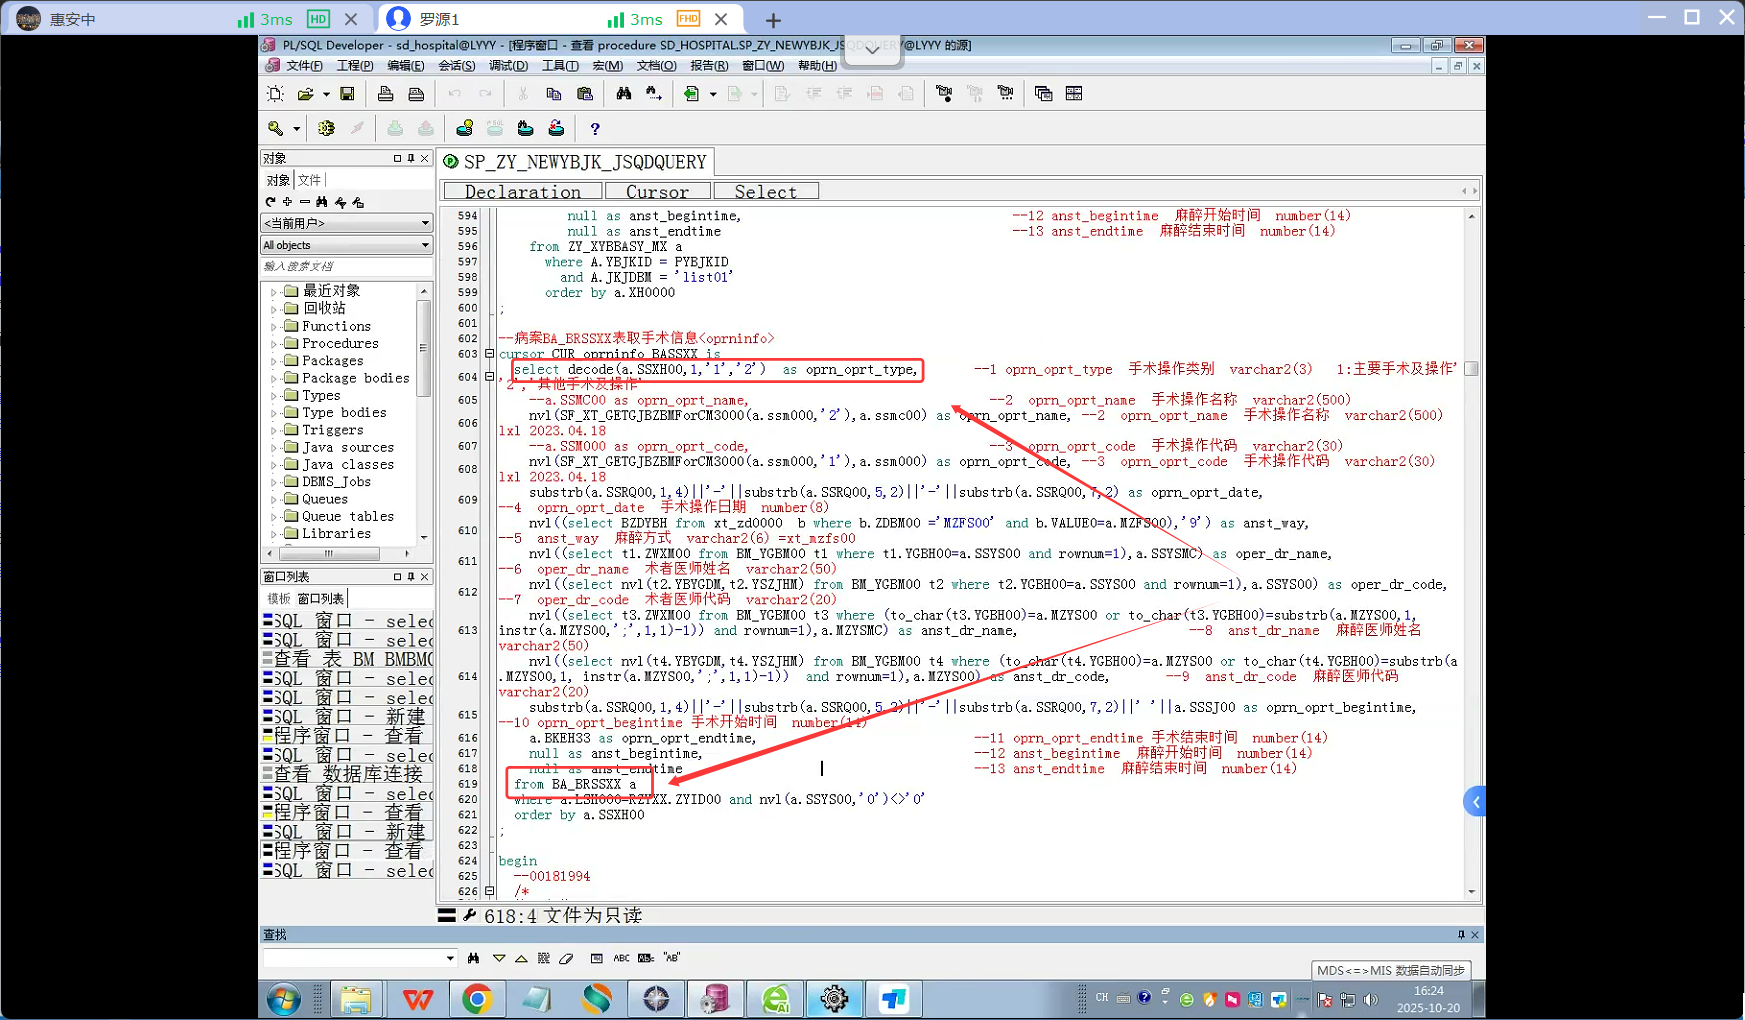Pin the 对象 object panel
The width and height of the screenshot is (1745, 1020).
point(411,158)
